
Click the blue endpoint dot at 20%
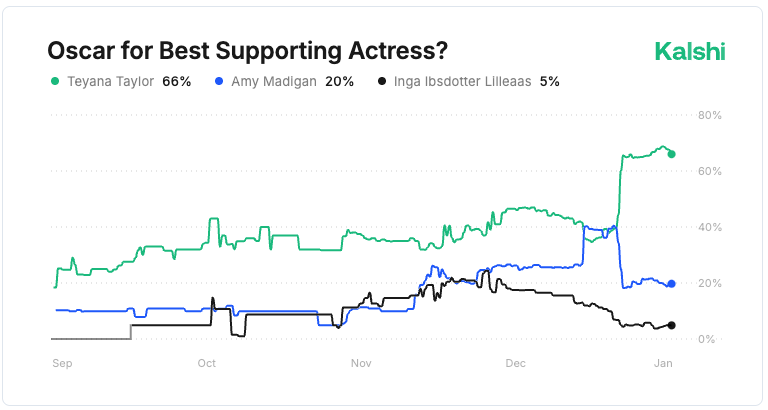pos(671,284)
